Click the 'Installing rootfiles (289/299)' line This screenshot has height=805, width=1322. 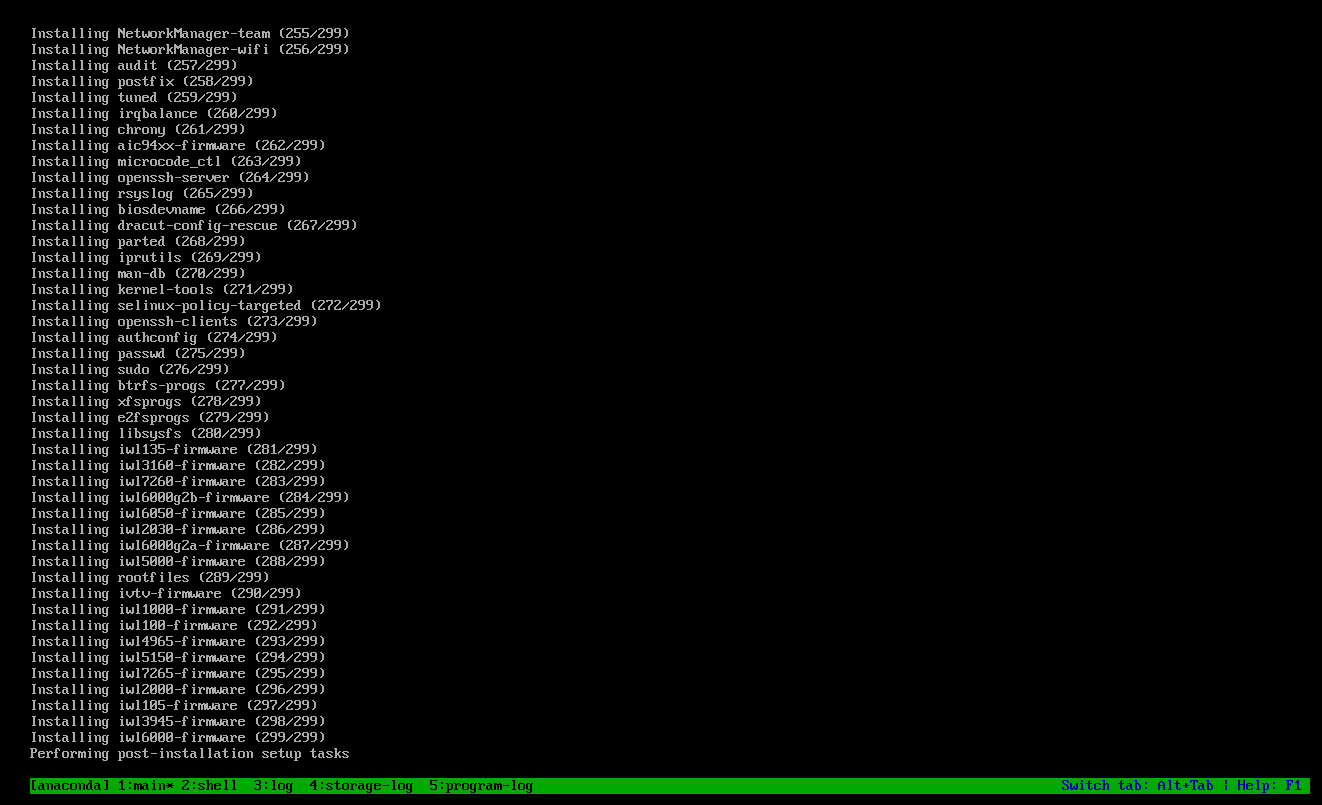tap(150, 578)
